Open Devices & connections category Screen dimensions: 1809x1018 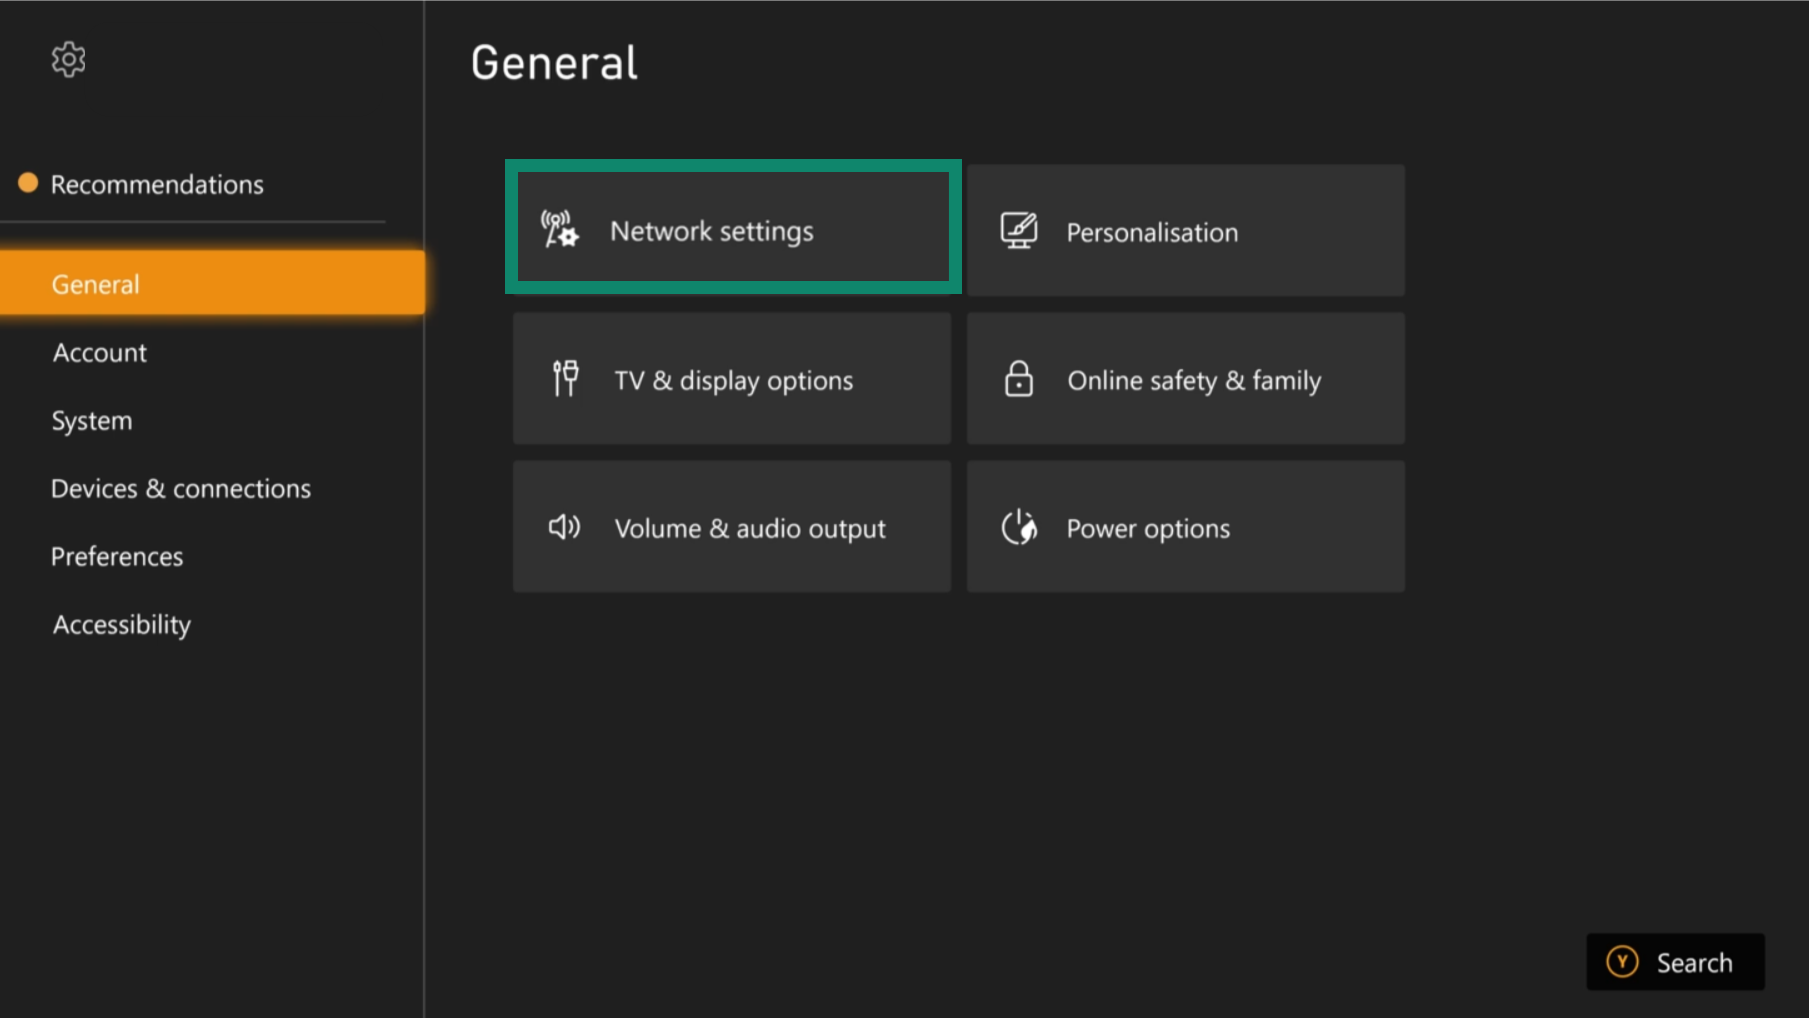(181, 488)
